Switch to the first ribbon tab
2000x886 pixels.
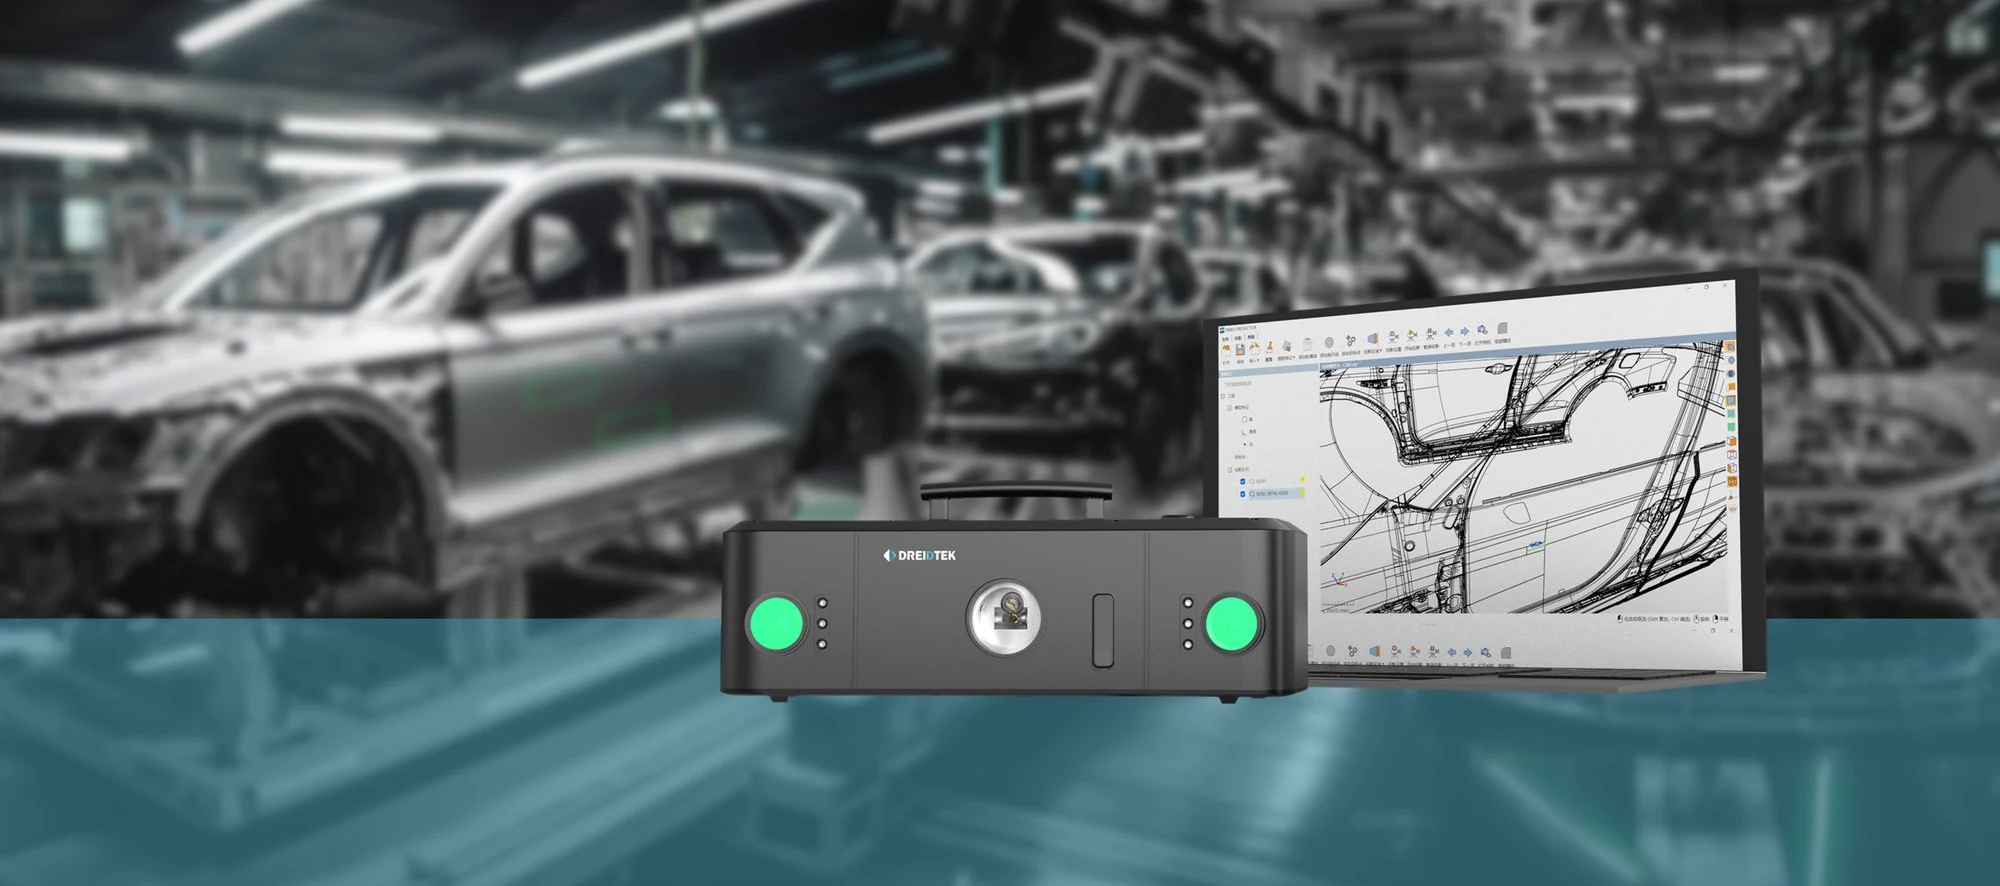point(1225,339)
